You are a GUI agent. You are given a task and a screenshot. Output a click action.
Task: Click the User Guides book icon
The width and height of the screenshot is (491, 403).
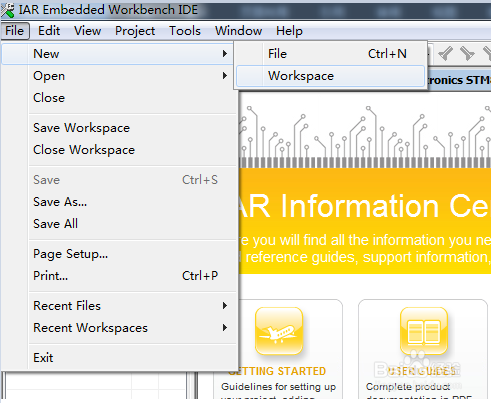tap(424, 331)
